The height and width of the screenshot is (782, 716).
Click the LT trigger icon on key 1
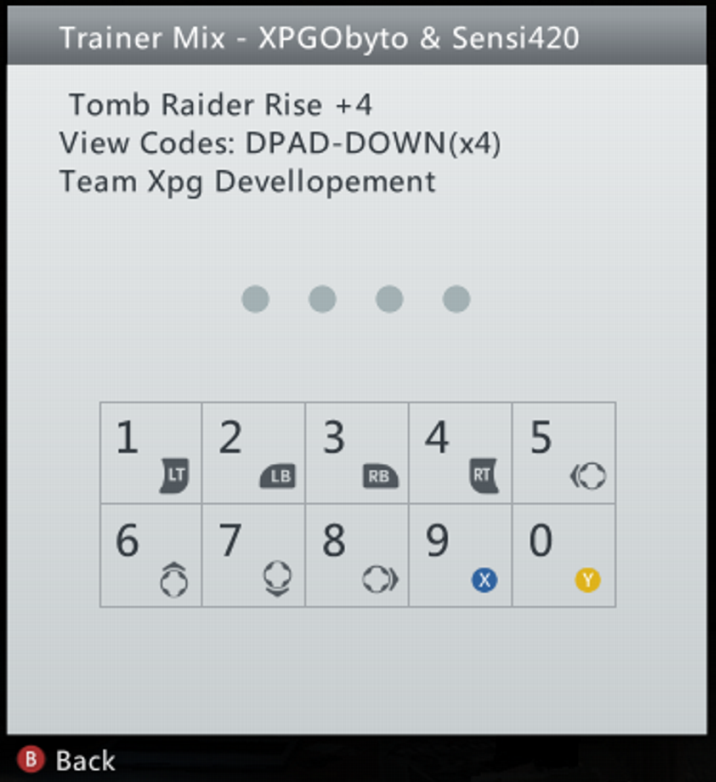(175, 475)
